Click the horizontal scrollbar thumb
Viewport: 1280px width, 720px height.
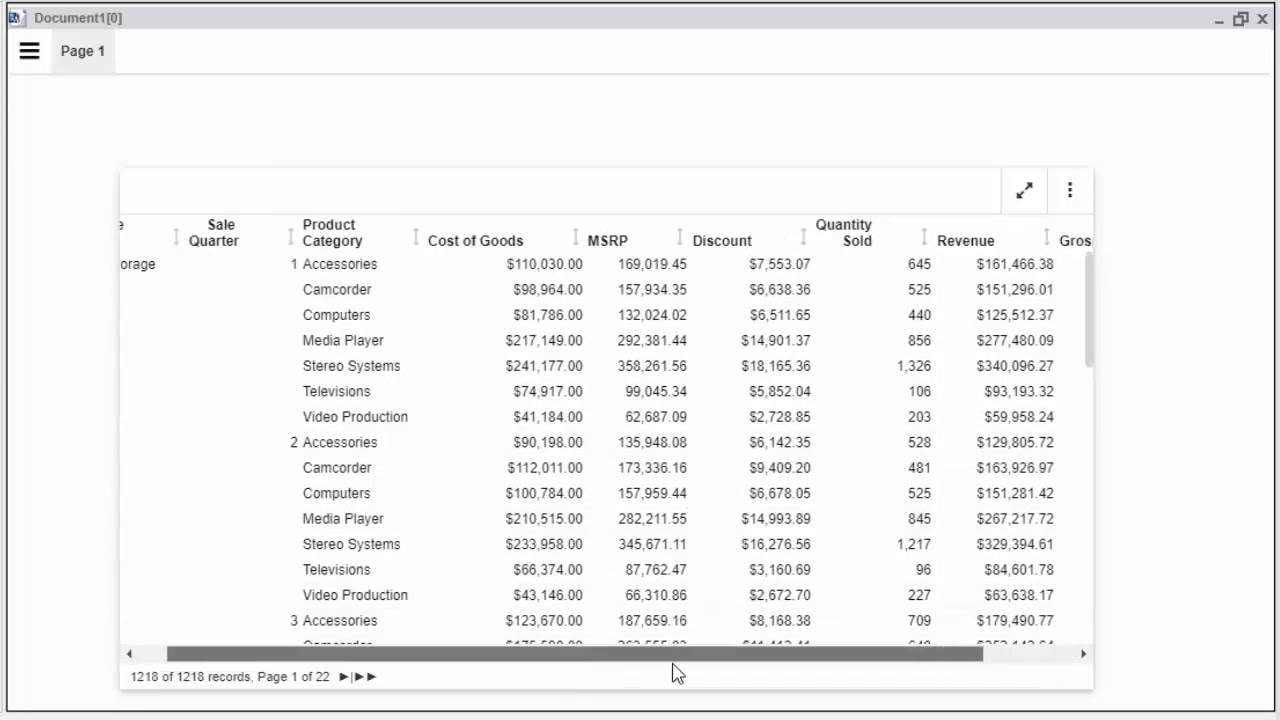click(574, 654)
